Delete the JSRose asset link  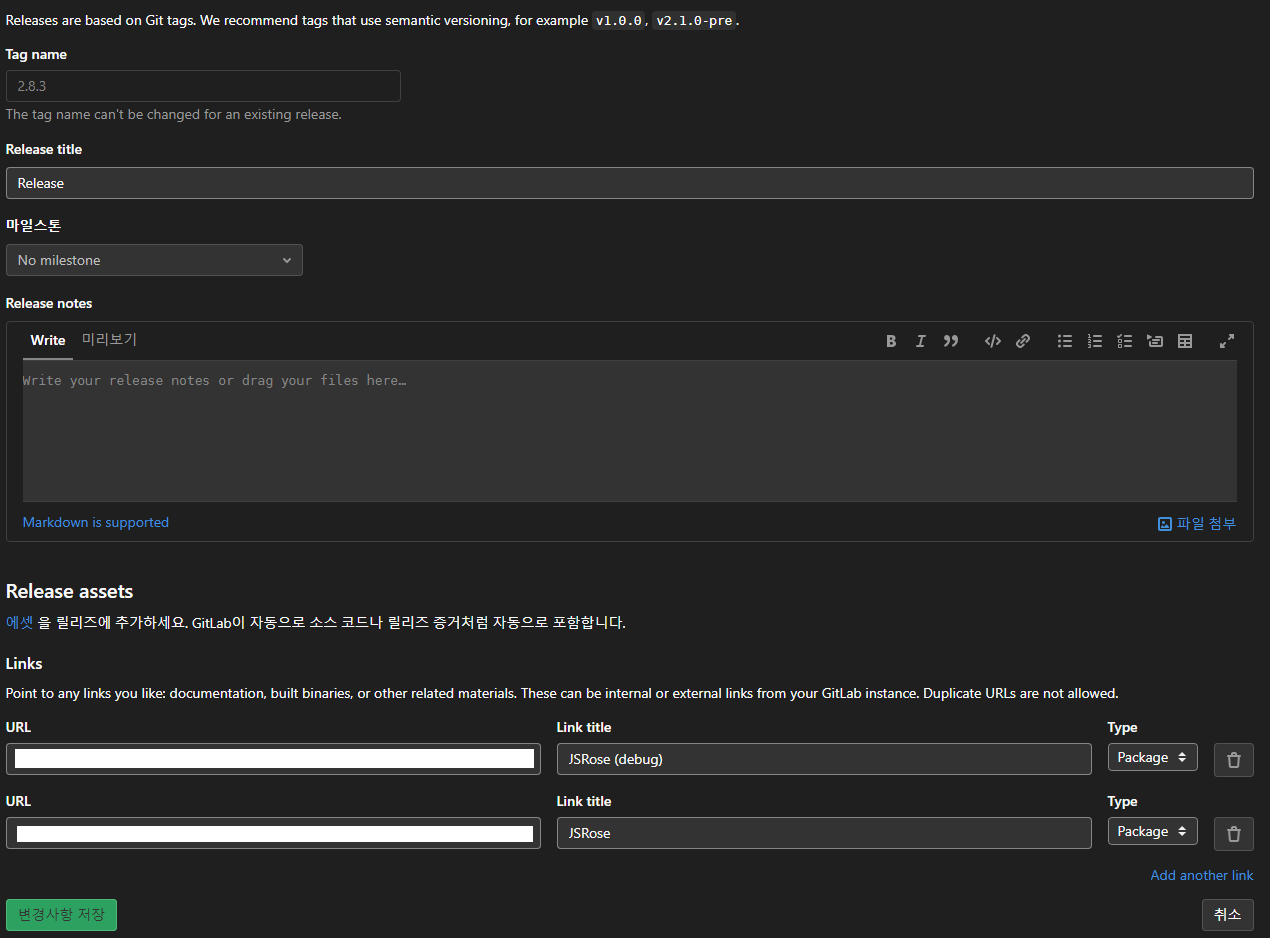pyautogui.click(x=1233, y=833)
